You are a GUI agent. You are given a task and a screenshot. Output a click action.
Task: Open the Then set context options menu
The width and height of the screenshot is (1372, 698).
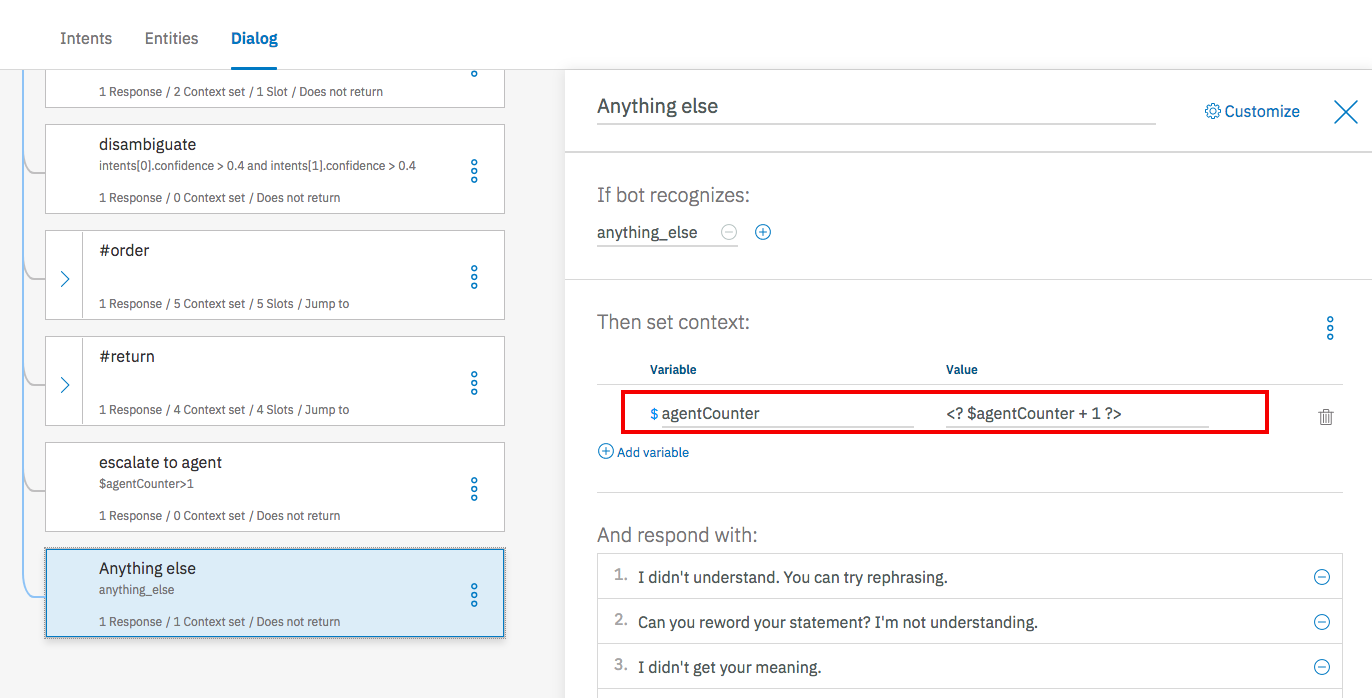click(1330, 327)
